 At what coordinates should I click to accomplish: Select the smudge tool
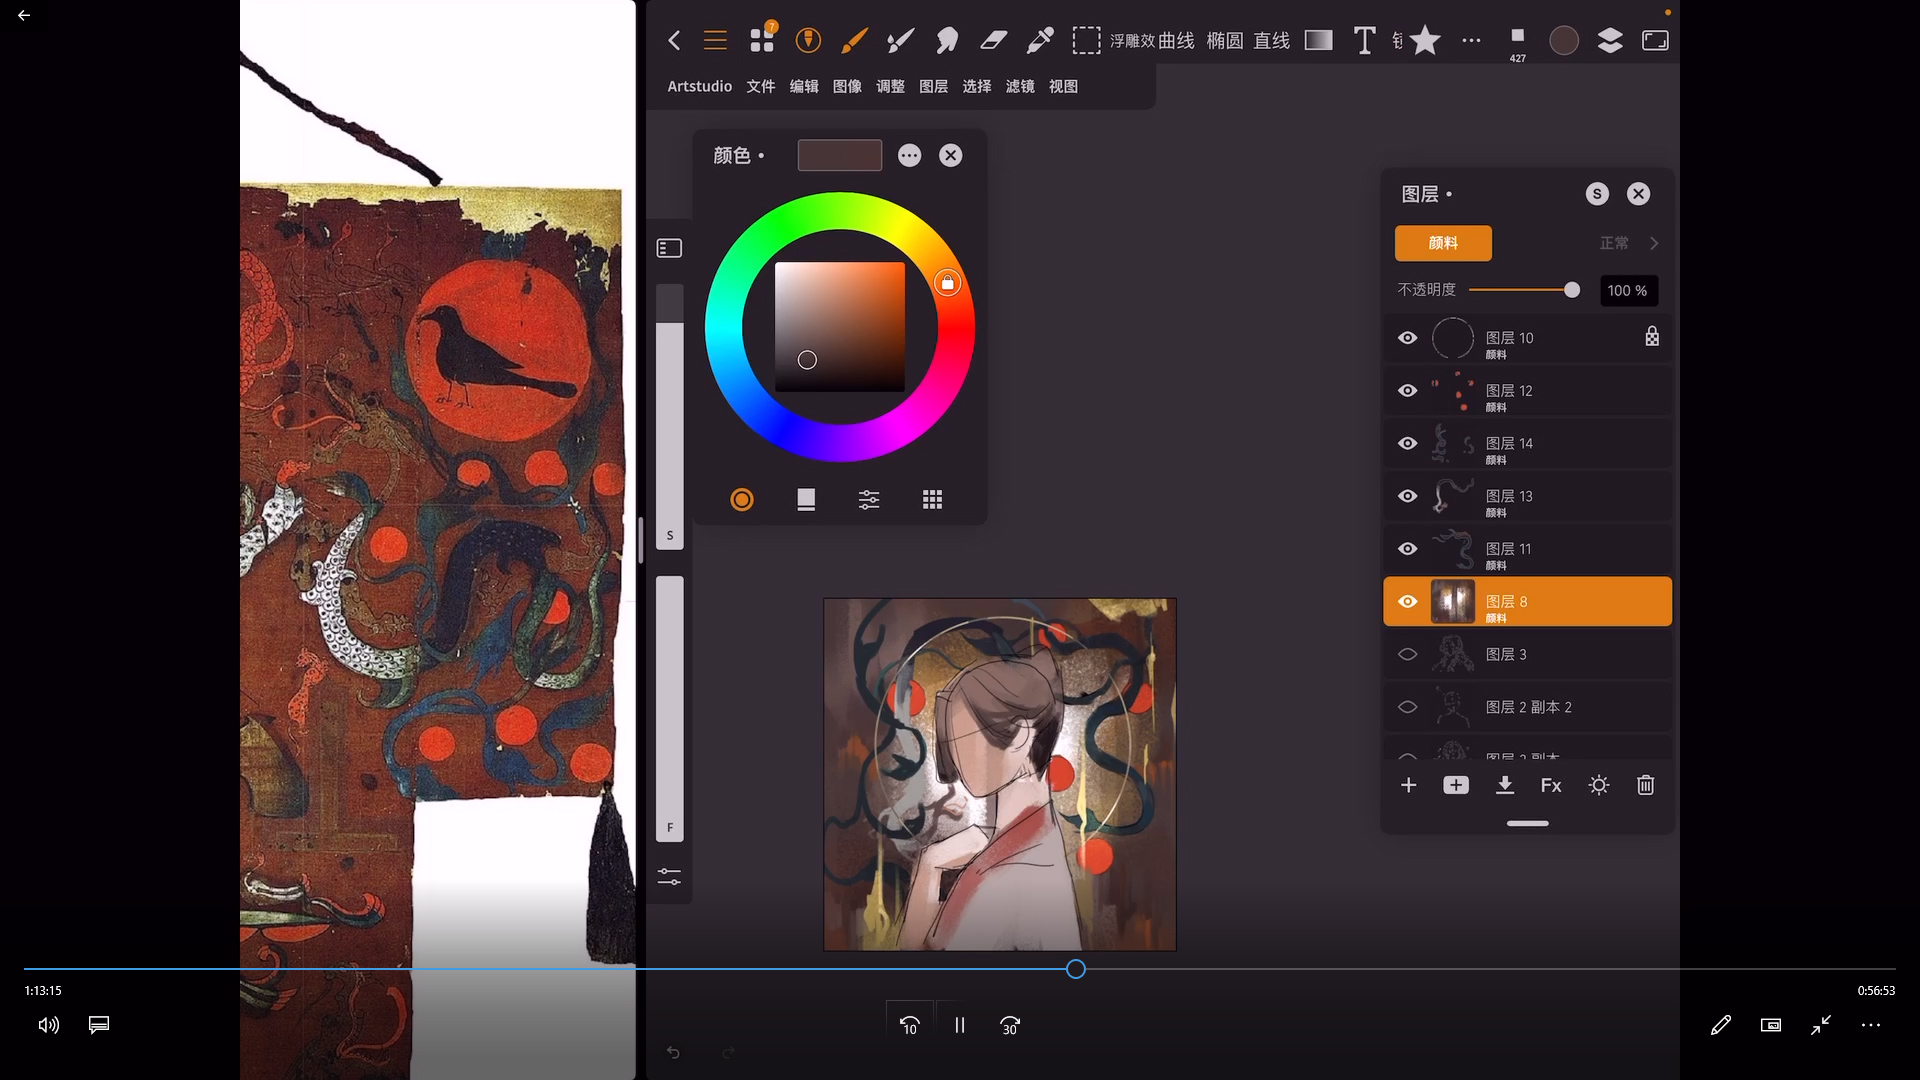(x=946, y=40)
